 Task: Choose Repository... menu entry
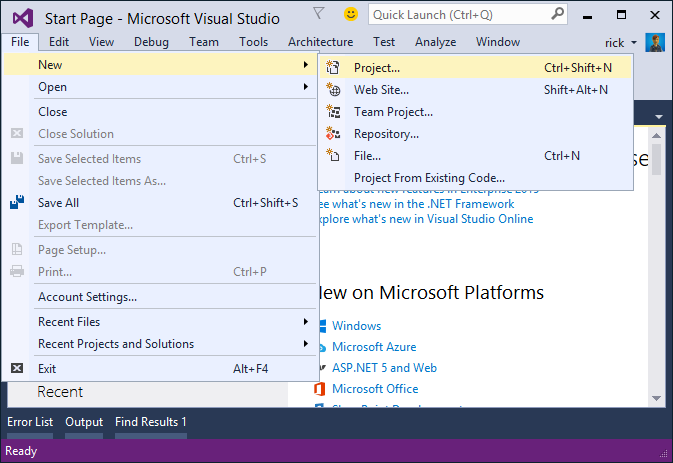476,134
